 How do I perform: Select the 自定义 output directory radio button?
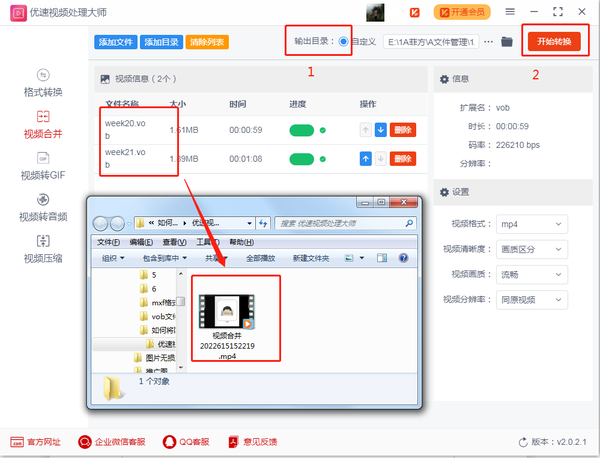click(x=343, y=41)
